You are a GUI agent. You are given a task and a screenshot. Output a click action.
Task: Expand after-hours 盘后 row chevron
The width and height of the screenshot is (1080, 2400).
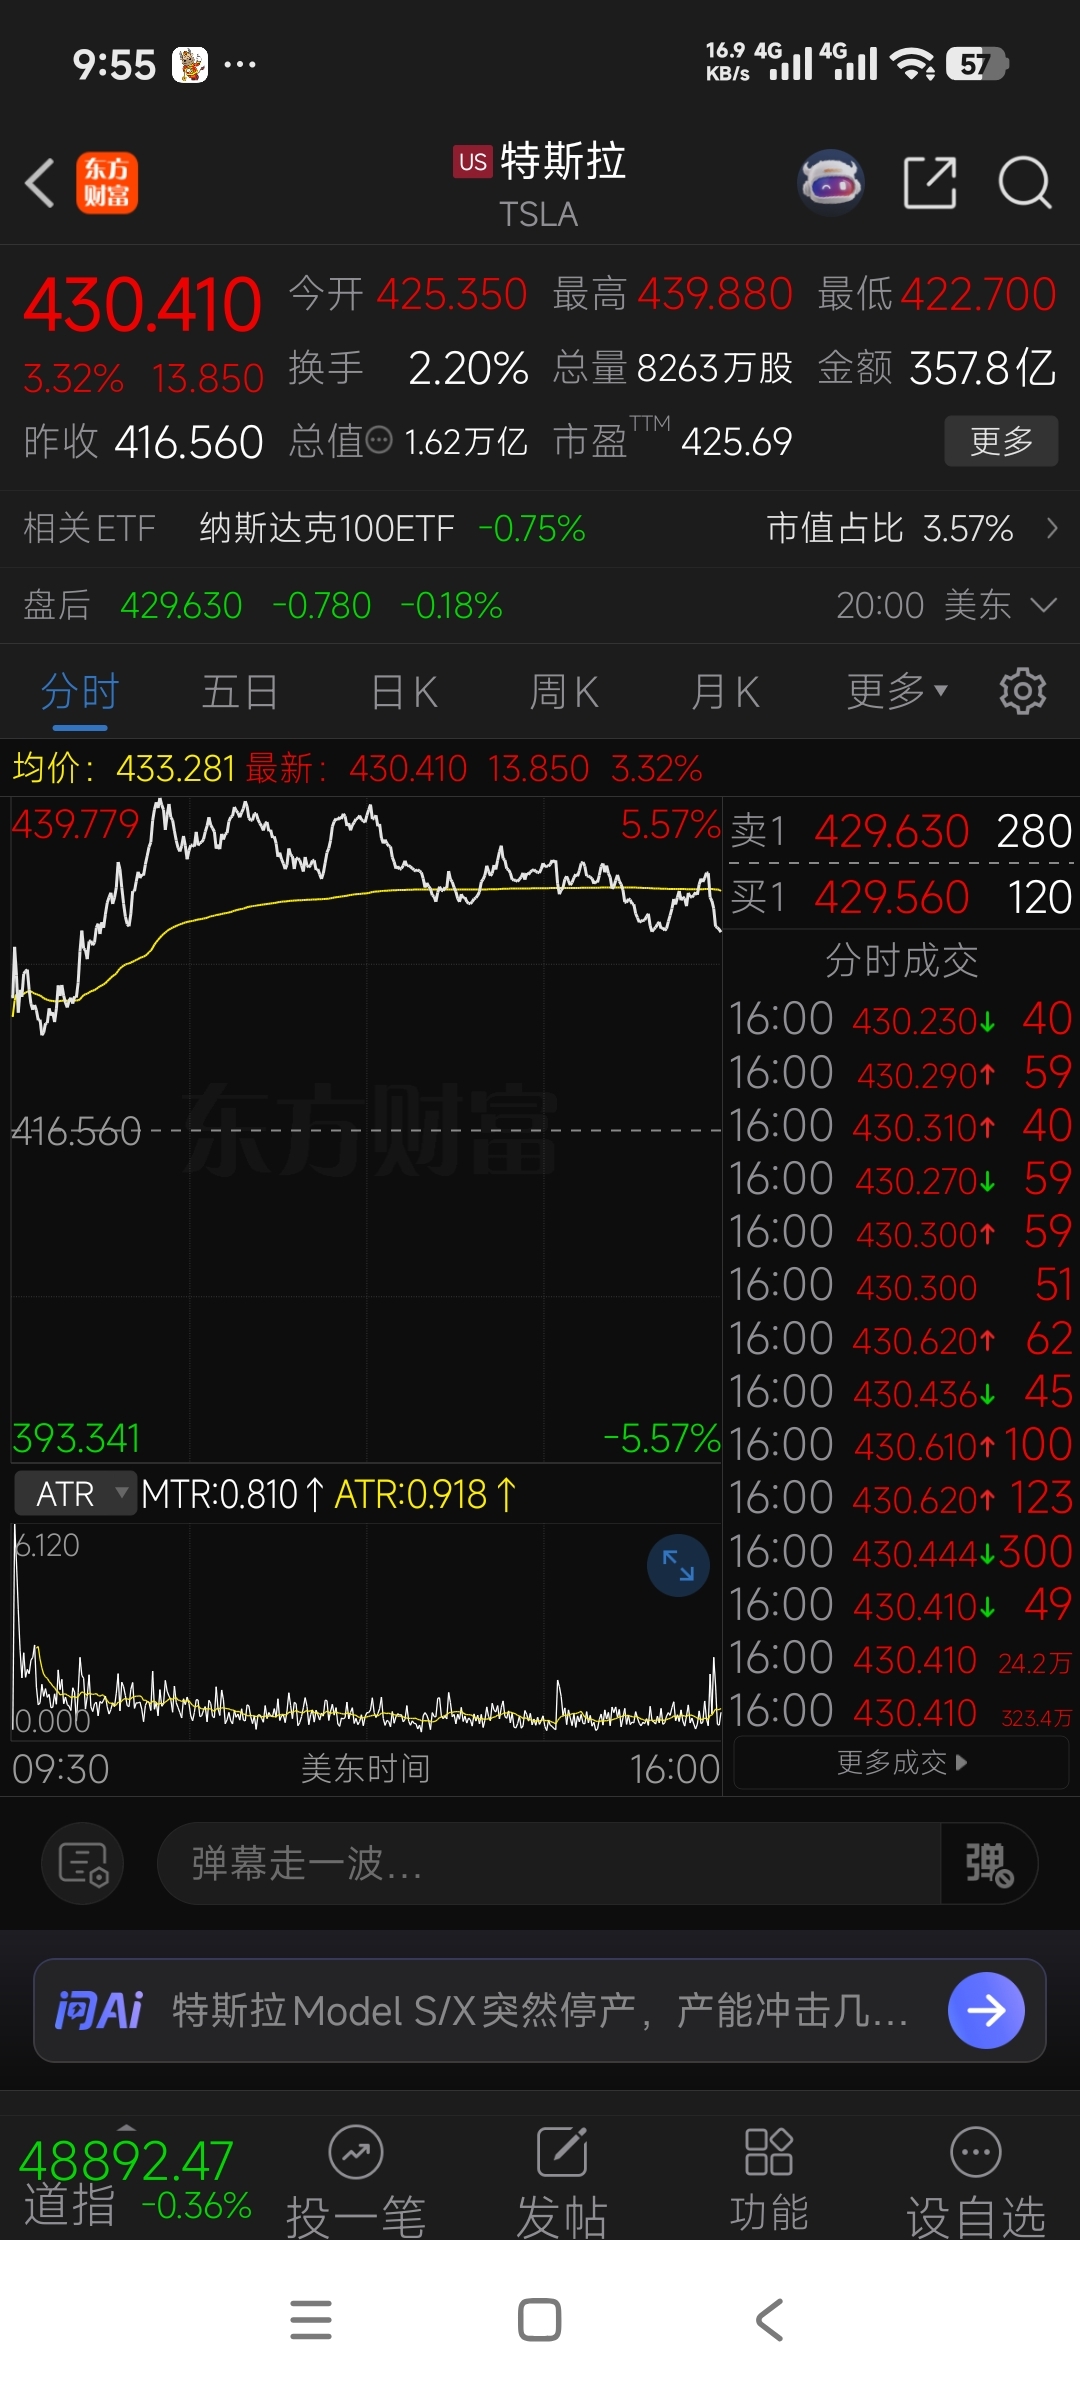coord(1043,605)
